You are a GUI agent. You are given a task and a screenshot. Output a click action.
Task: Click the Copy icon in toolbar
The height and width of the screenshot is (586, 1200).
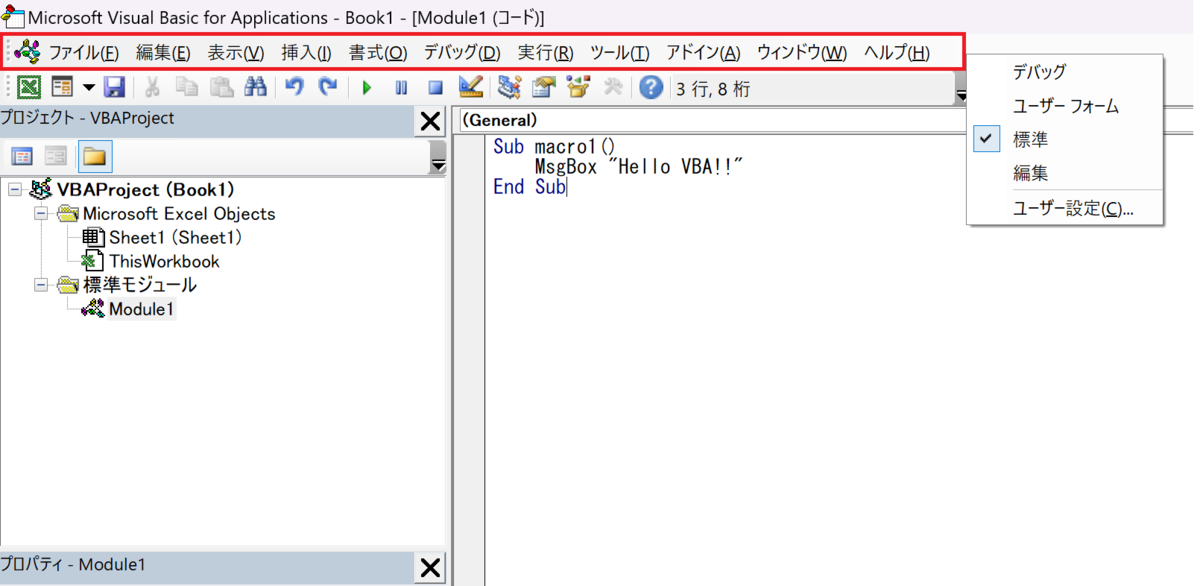click(x=186, y=88)
